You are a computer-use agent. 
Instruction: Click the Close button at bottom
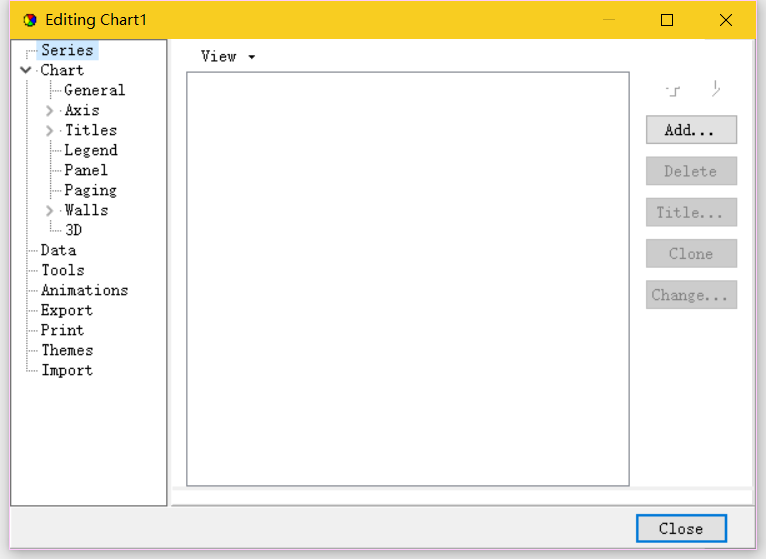681,528
